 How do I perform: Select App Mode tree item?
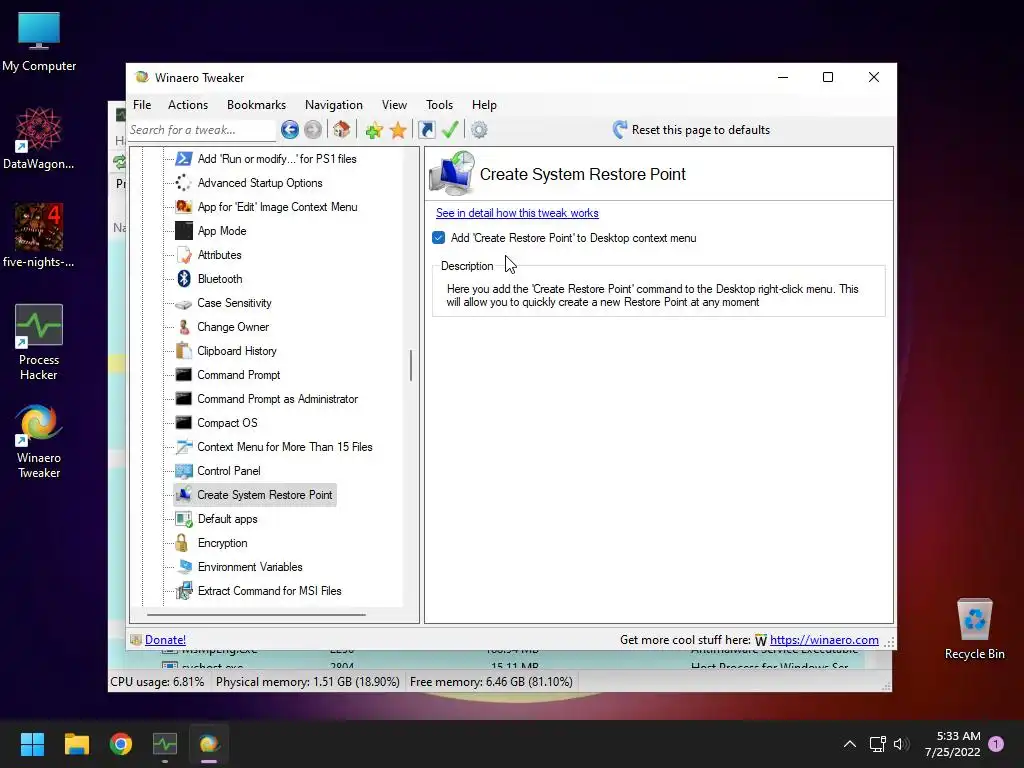pyautogui.click(x=222, y=231)
